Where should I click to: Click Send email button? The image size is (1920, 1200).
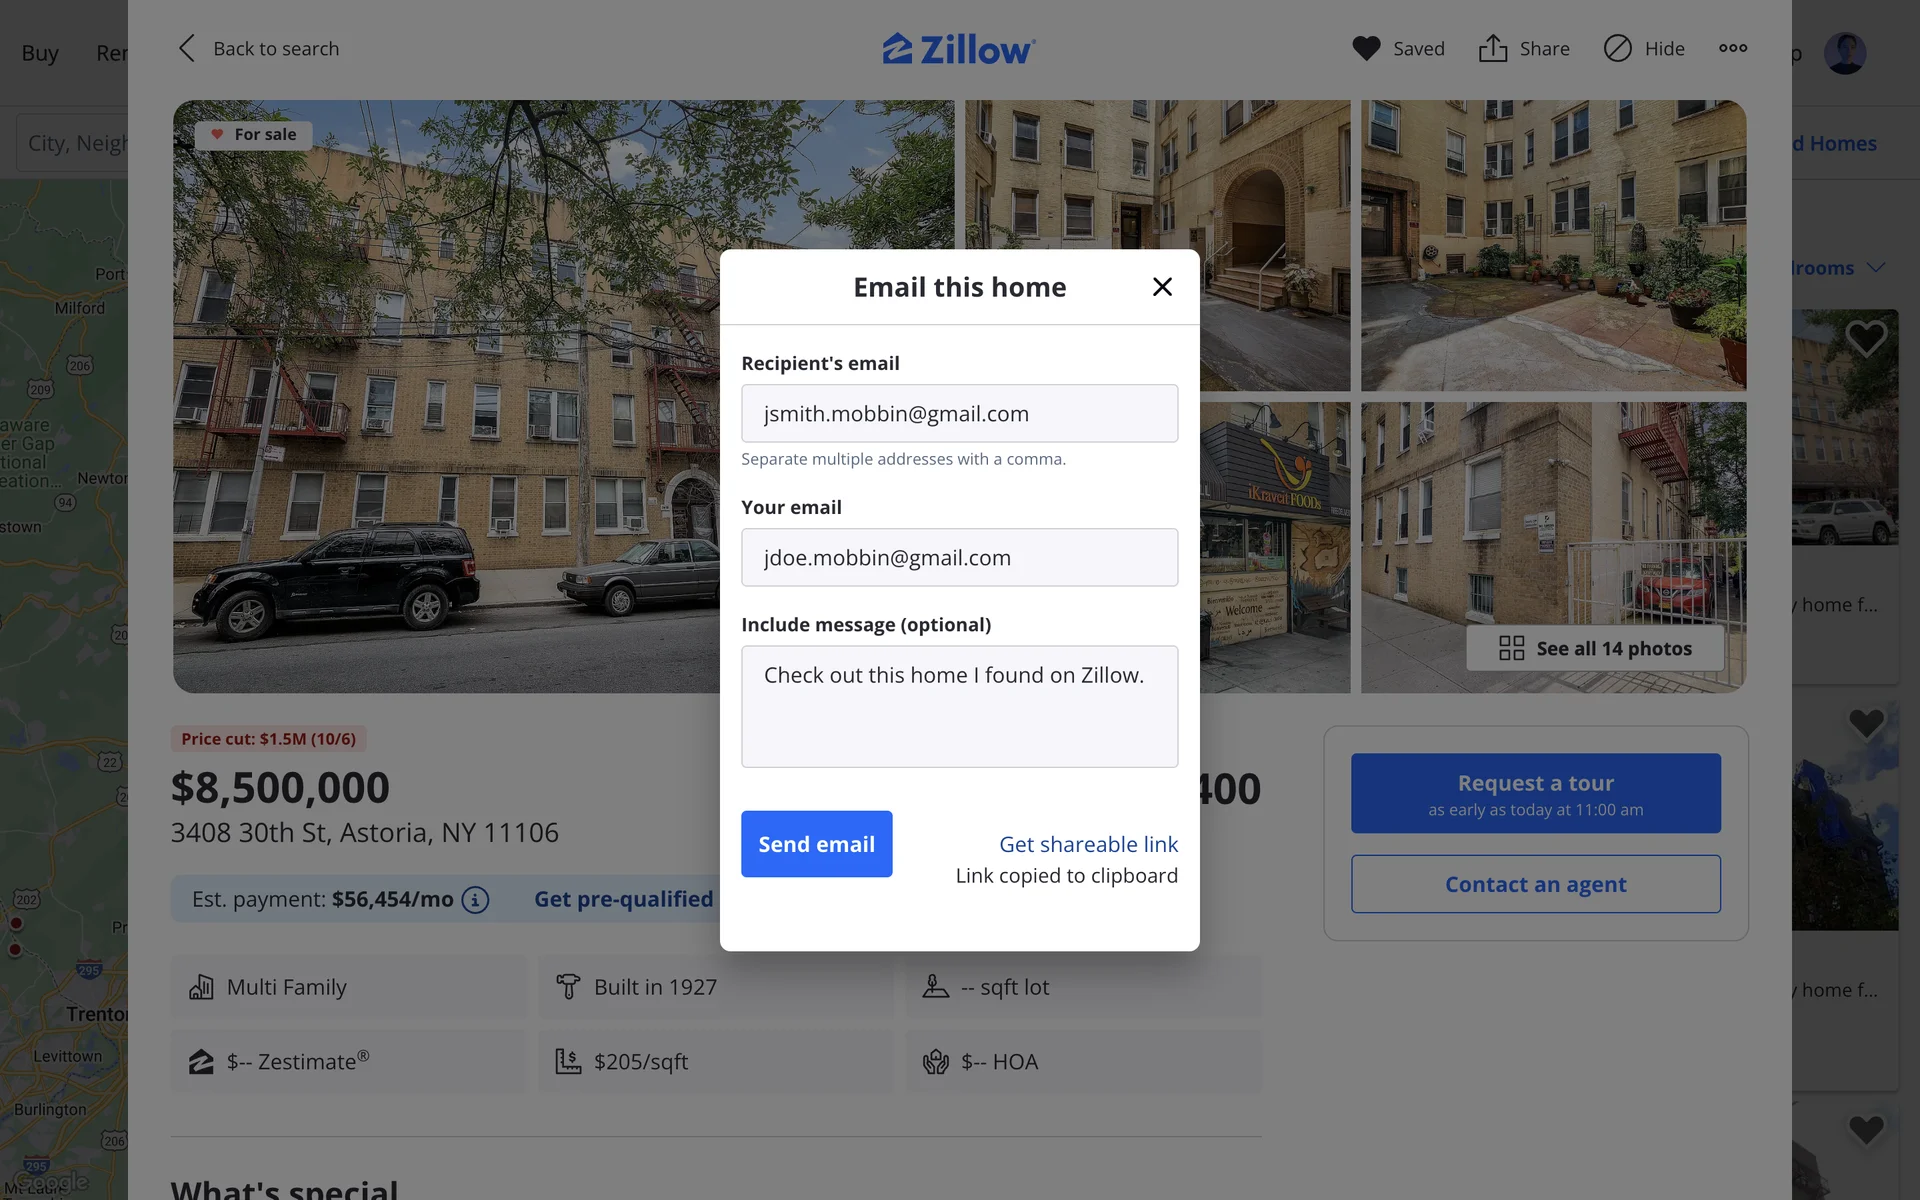(816, 844)
